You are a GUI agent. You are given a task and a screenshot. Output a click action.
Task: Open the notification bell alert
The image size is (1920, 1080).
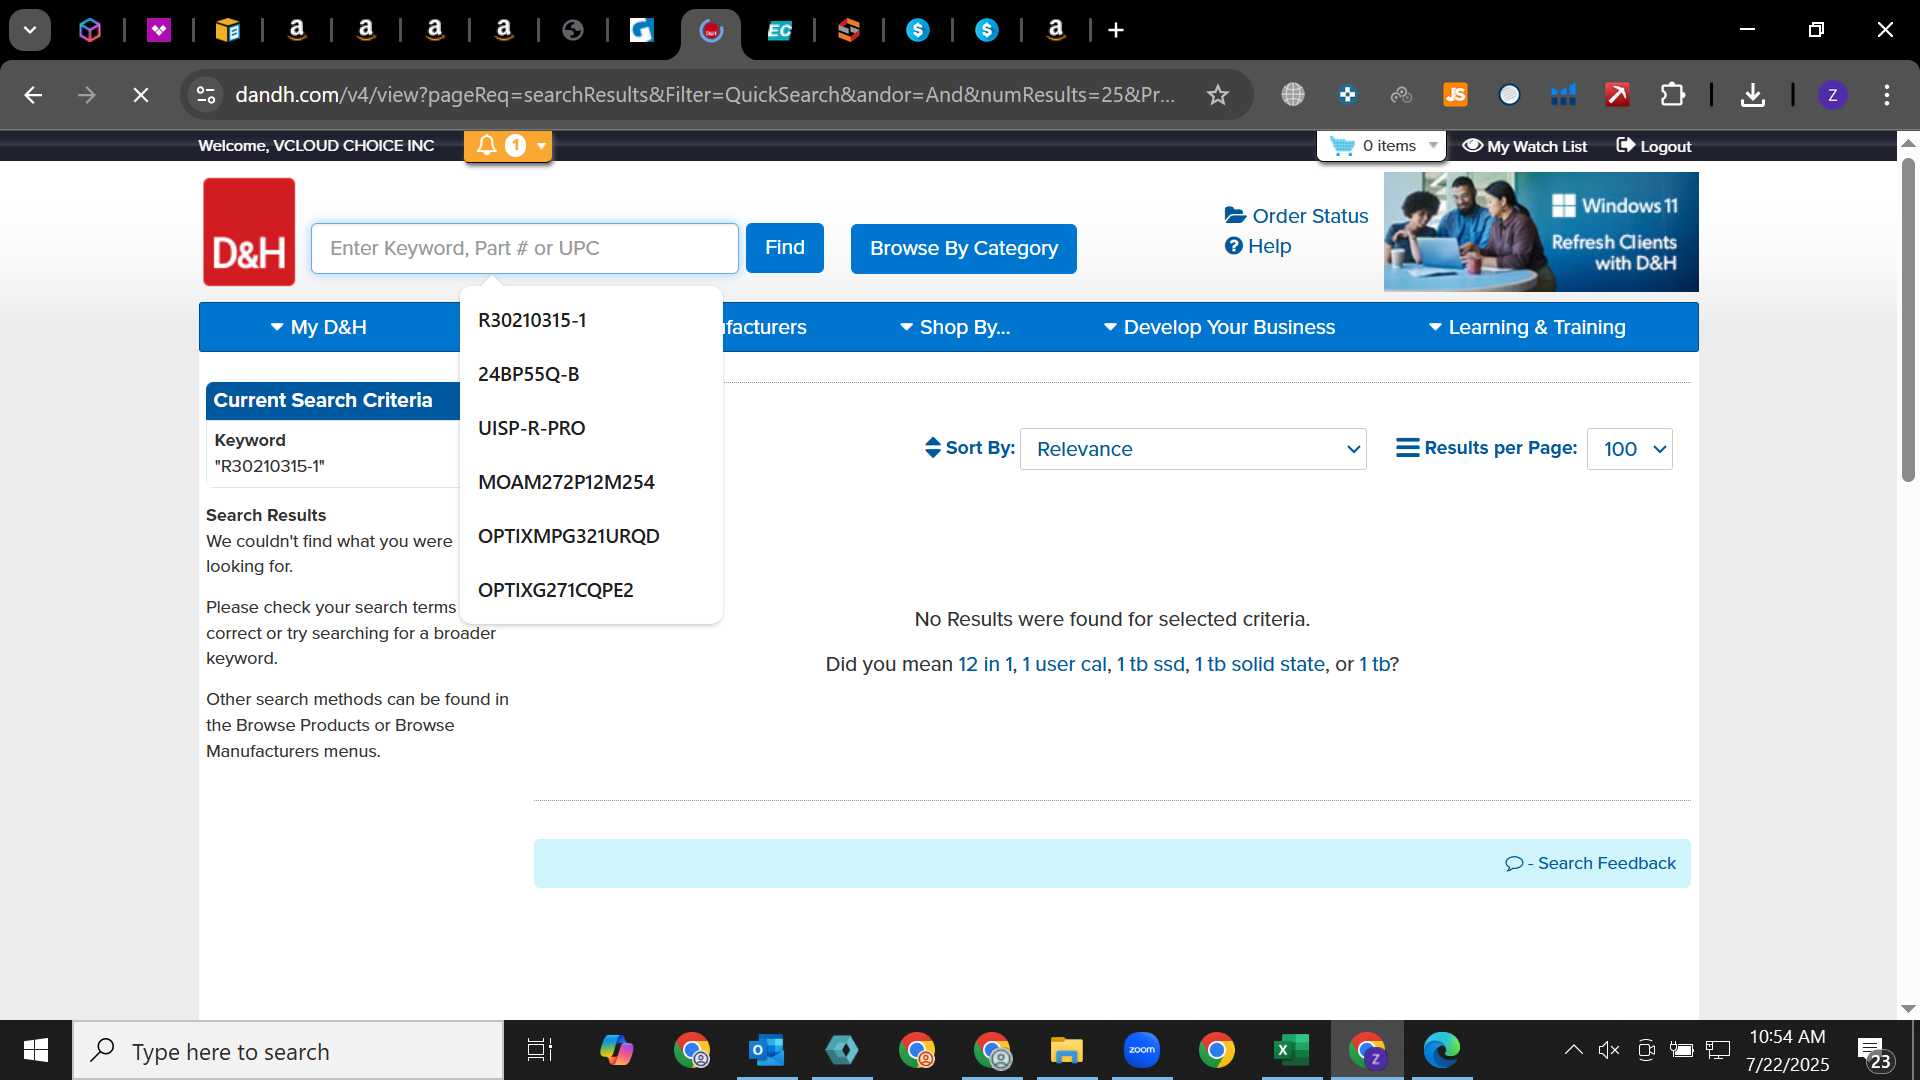(x=487, y=146)
